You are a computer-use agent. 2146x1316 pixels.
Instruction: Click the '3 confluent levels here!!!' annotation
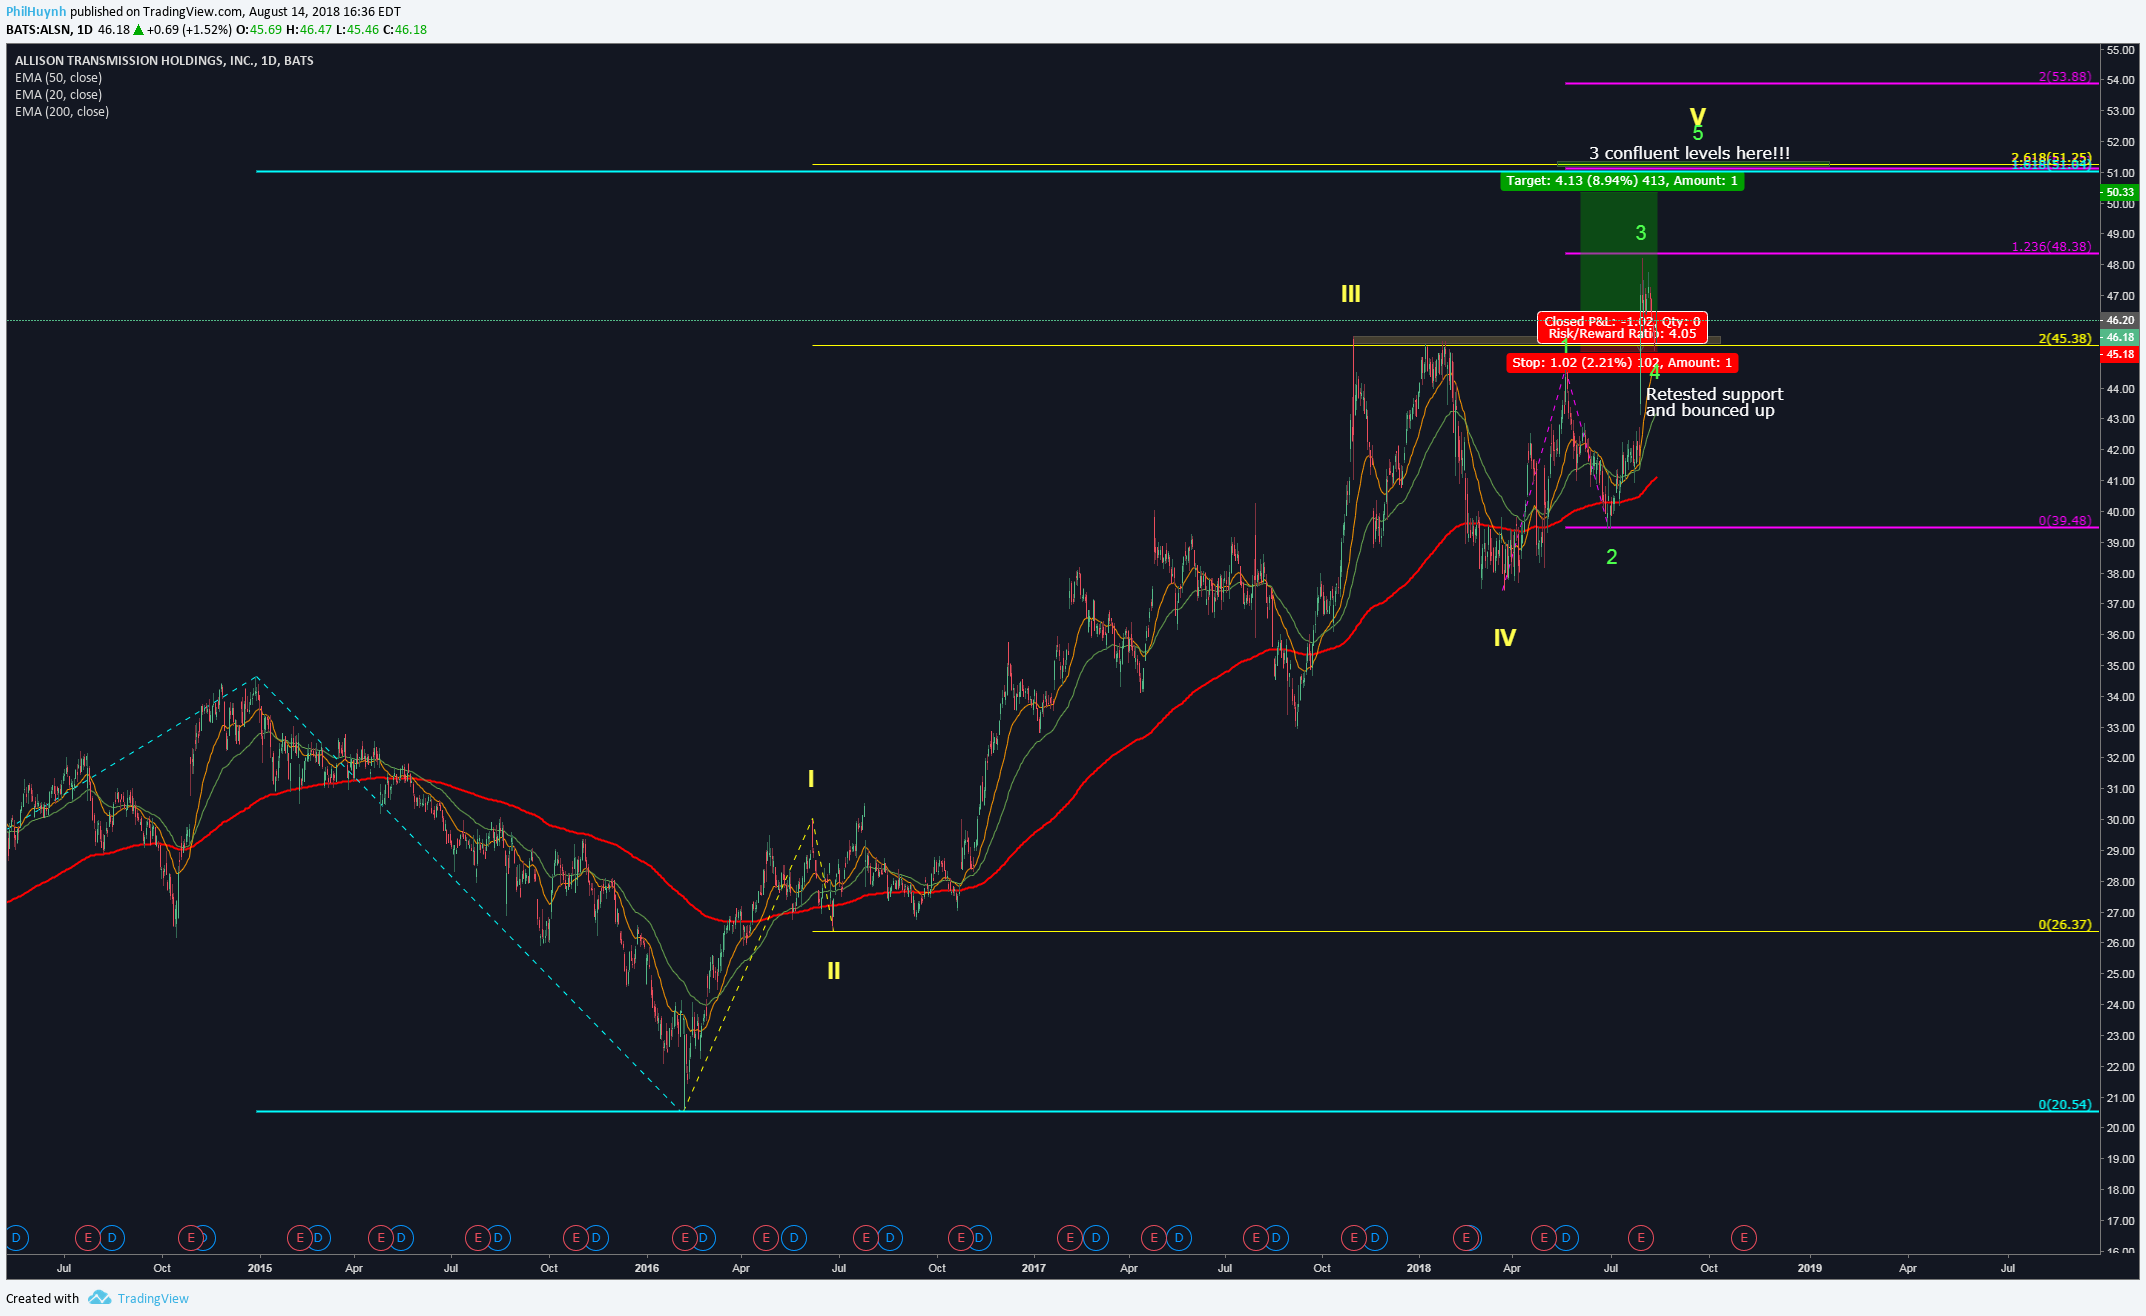pos(1689,153)
